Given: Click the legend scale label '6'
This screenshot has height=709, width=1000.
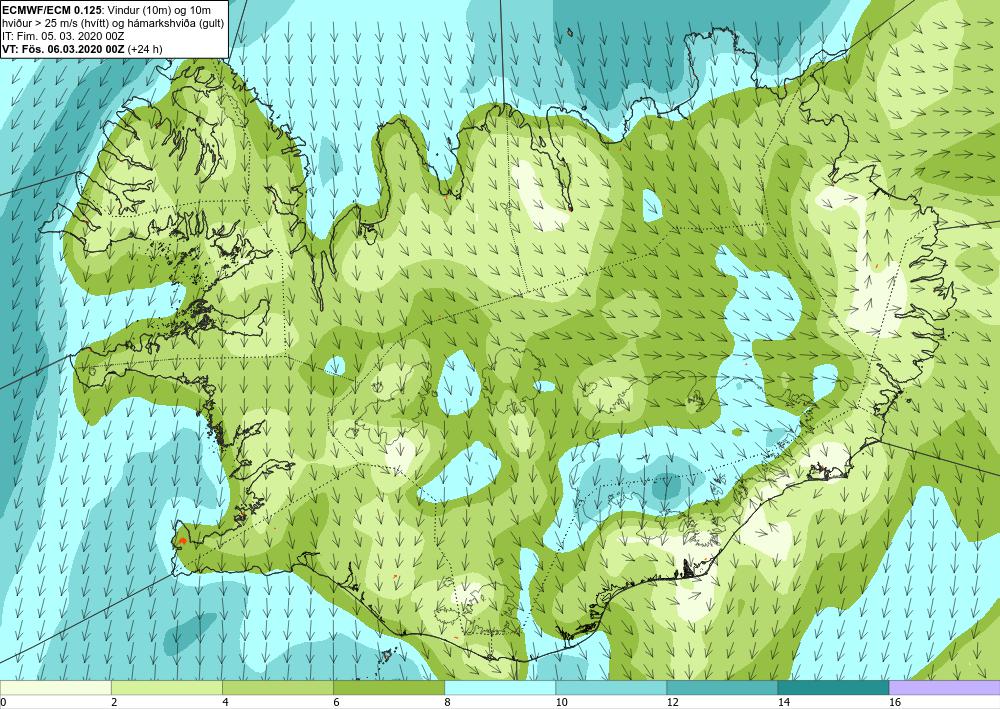Looking at the screenshot, I should coord(336,703).
